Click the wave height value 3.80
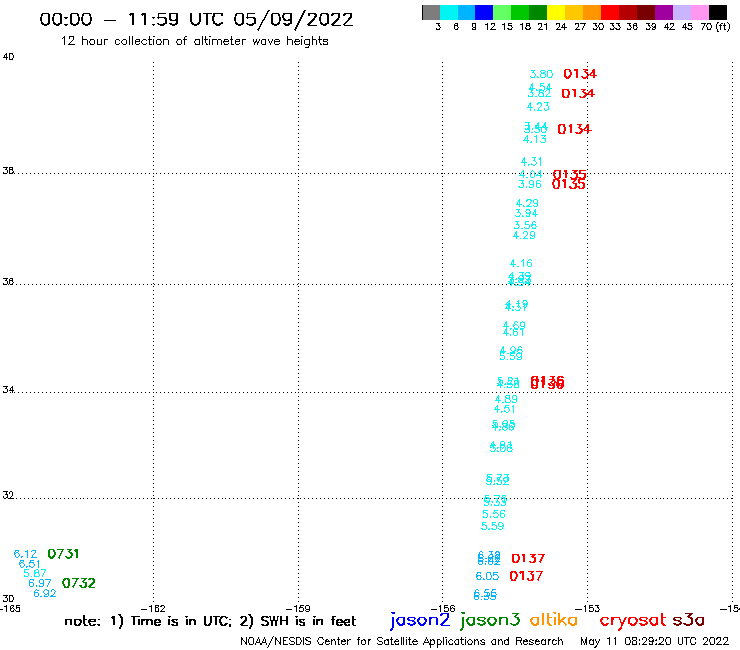The height and width of the screenshot is (650, 740). 541,74
